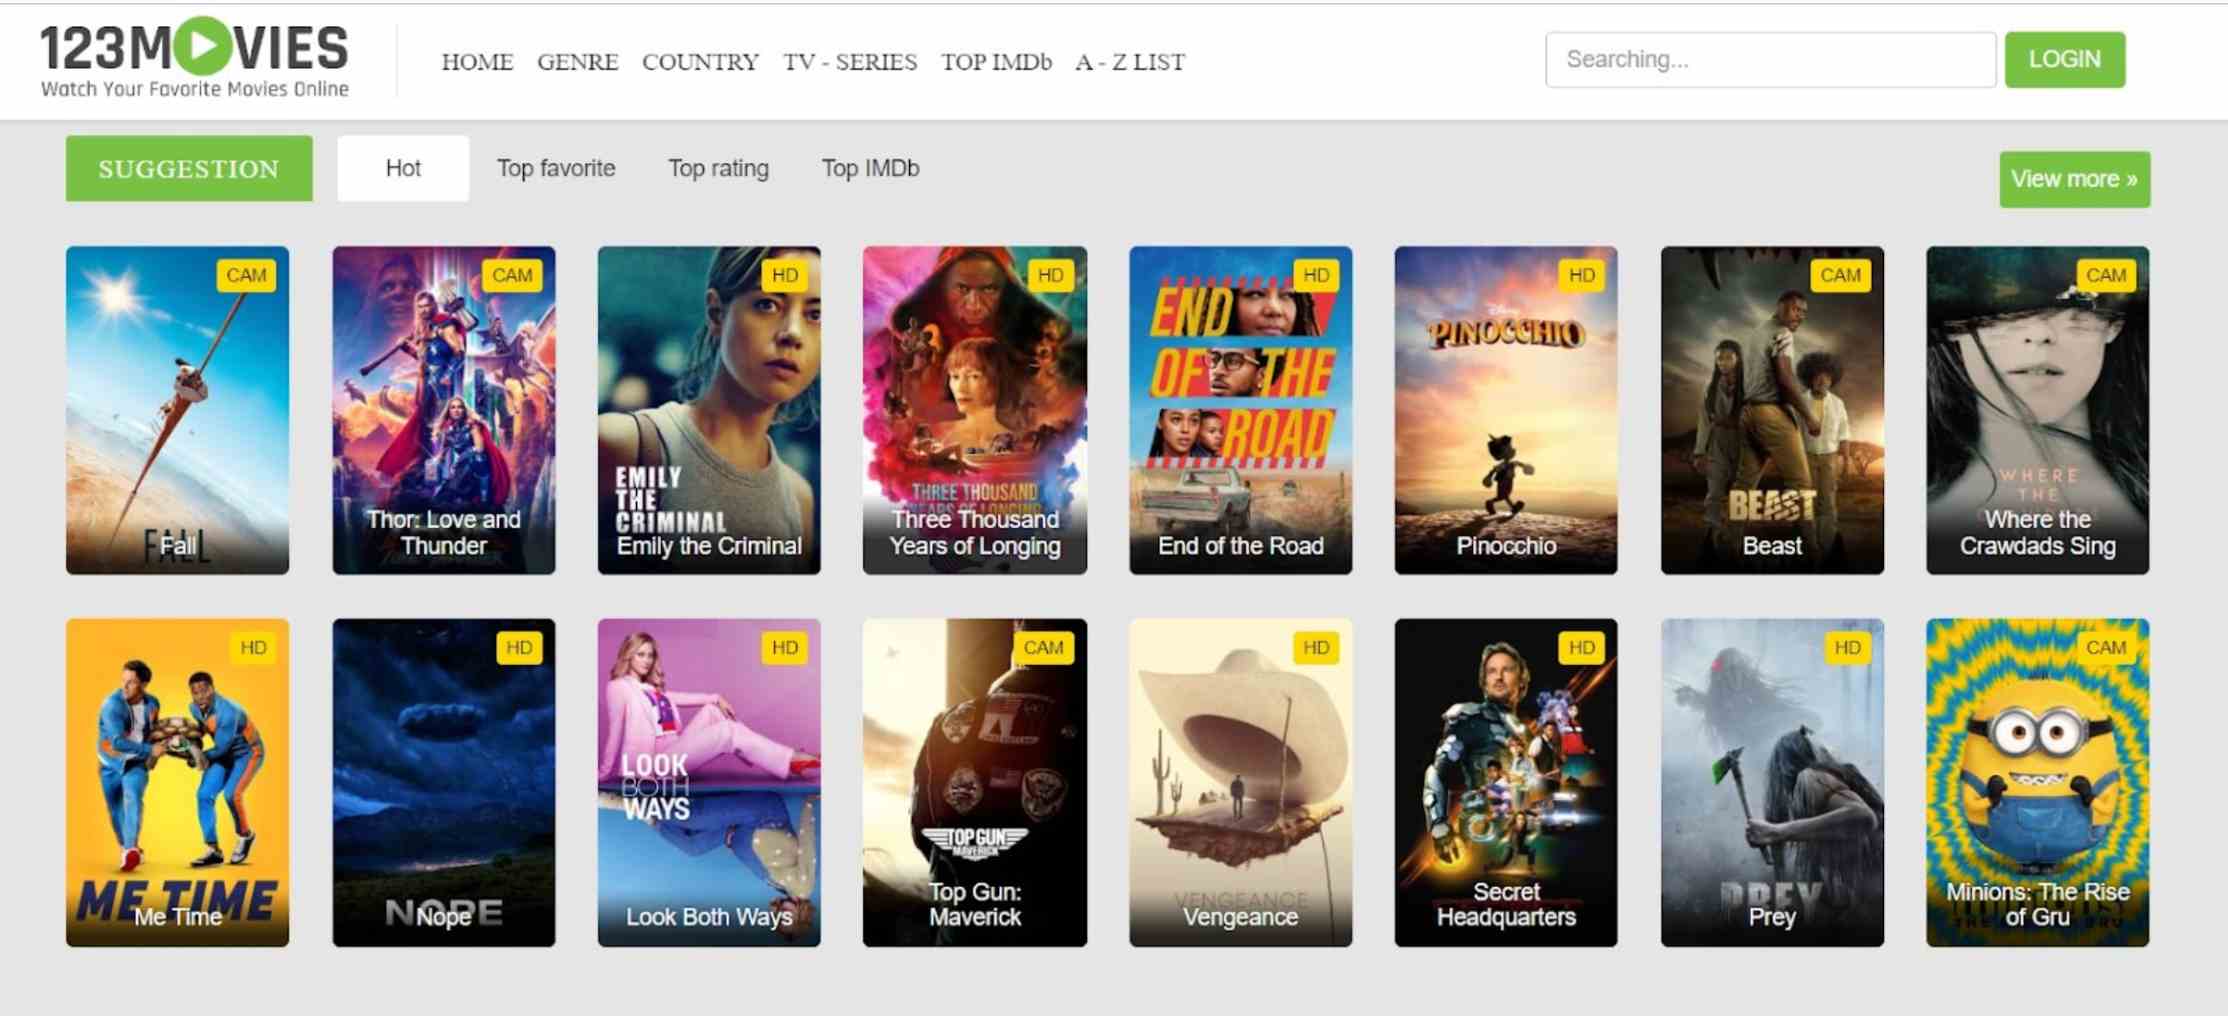The height and width of the screenshot is (1016, 2228).
Task: Open Thor: Love and Thunder poster
Action: coord(443,410)
